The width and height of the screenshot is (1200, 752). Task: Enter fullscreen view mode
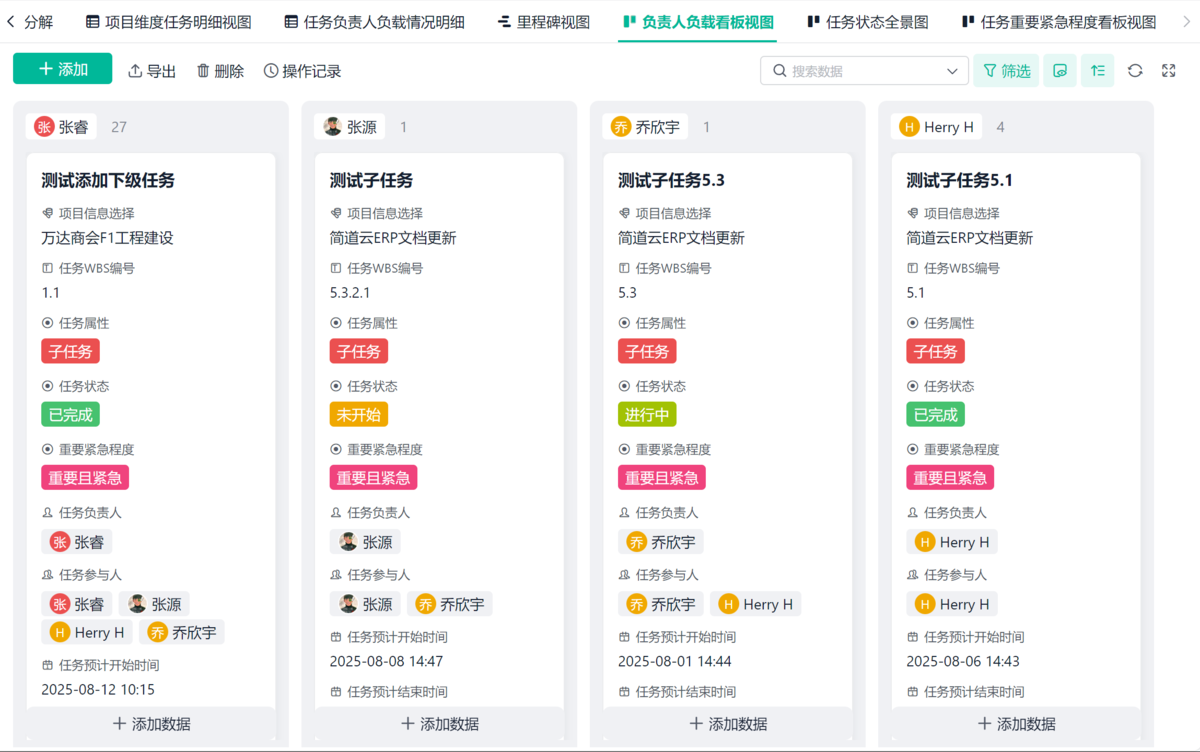(x=1169, y=71)
